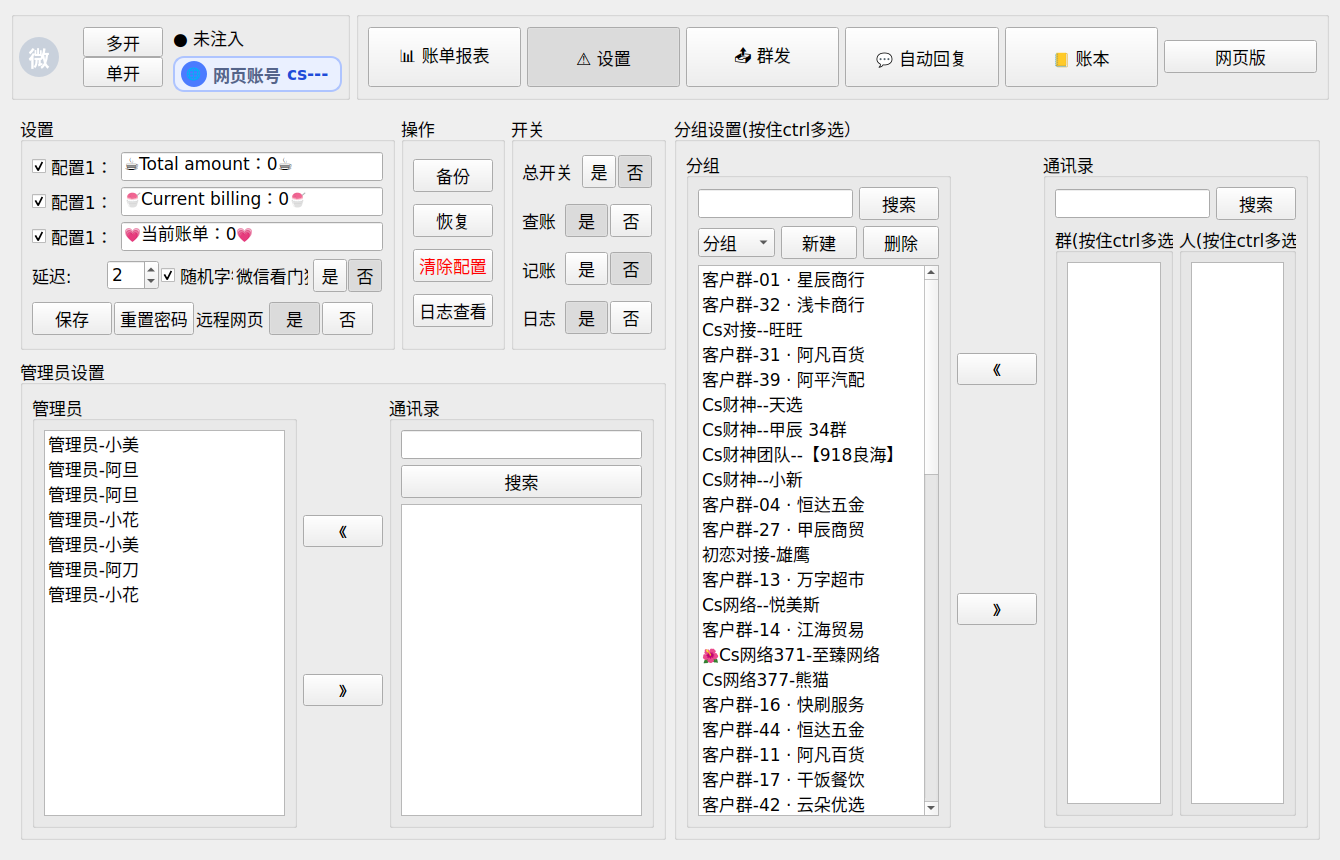Click the 保存 button
Screen dimensions: 1340x860
[x=72, y=319]
